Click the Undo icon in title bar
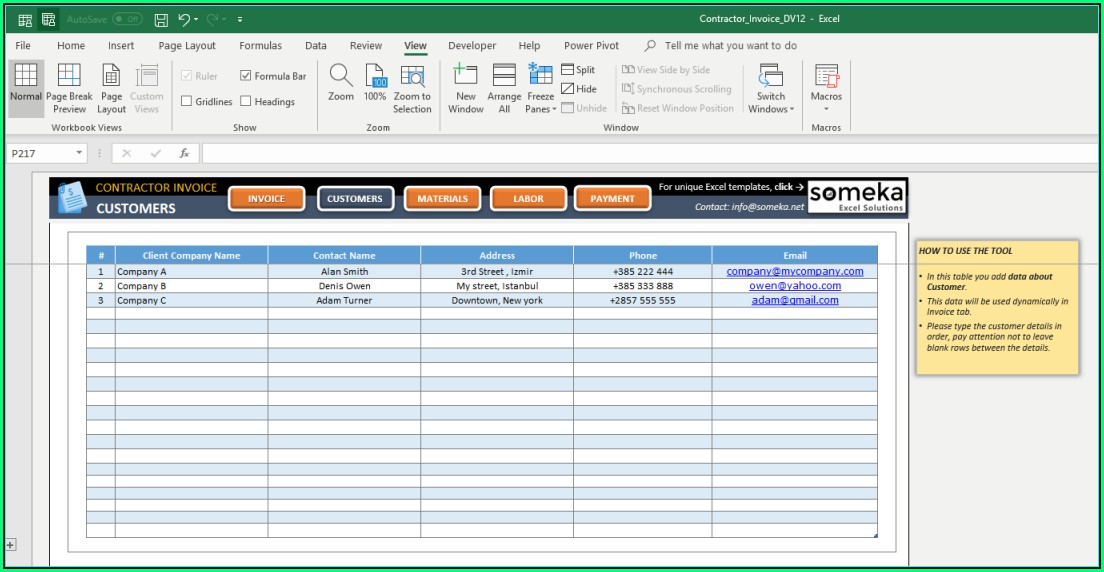1104x572 pixels. click(x=184, y=19)
